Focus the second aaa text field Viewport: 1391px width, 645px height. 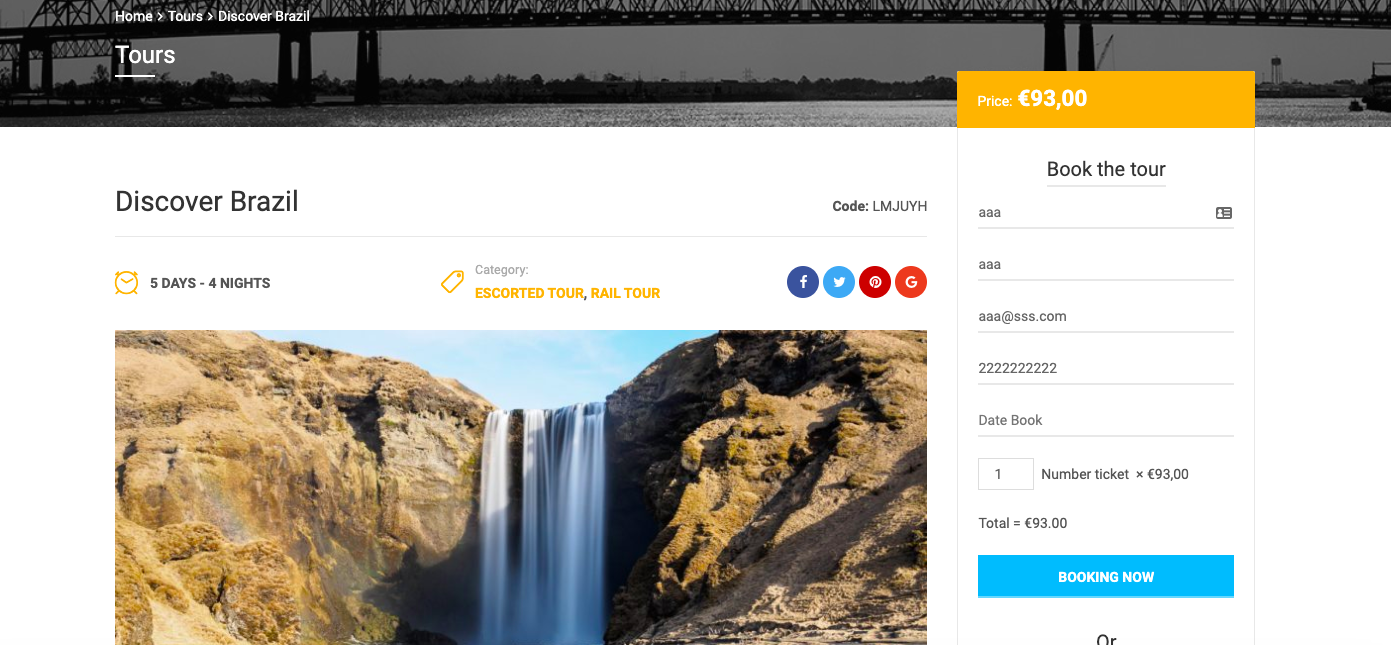point(1106,265)
